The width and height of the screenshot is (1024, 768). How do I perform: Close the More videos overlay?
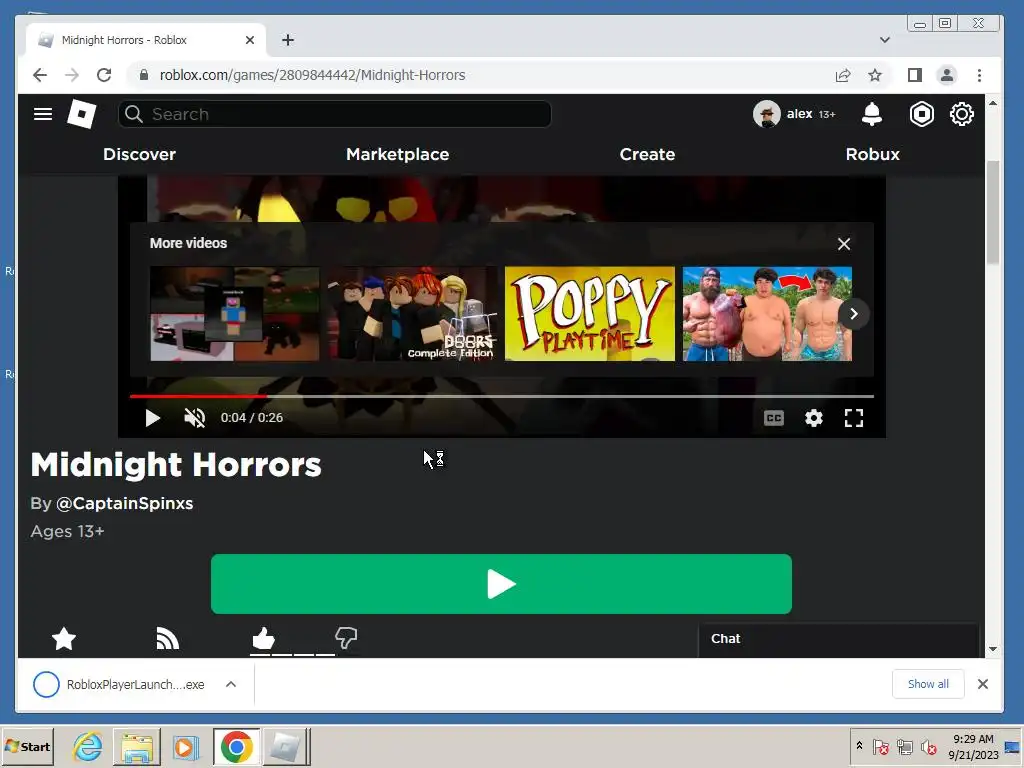(844, 244)
